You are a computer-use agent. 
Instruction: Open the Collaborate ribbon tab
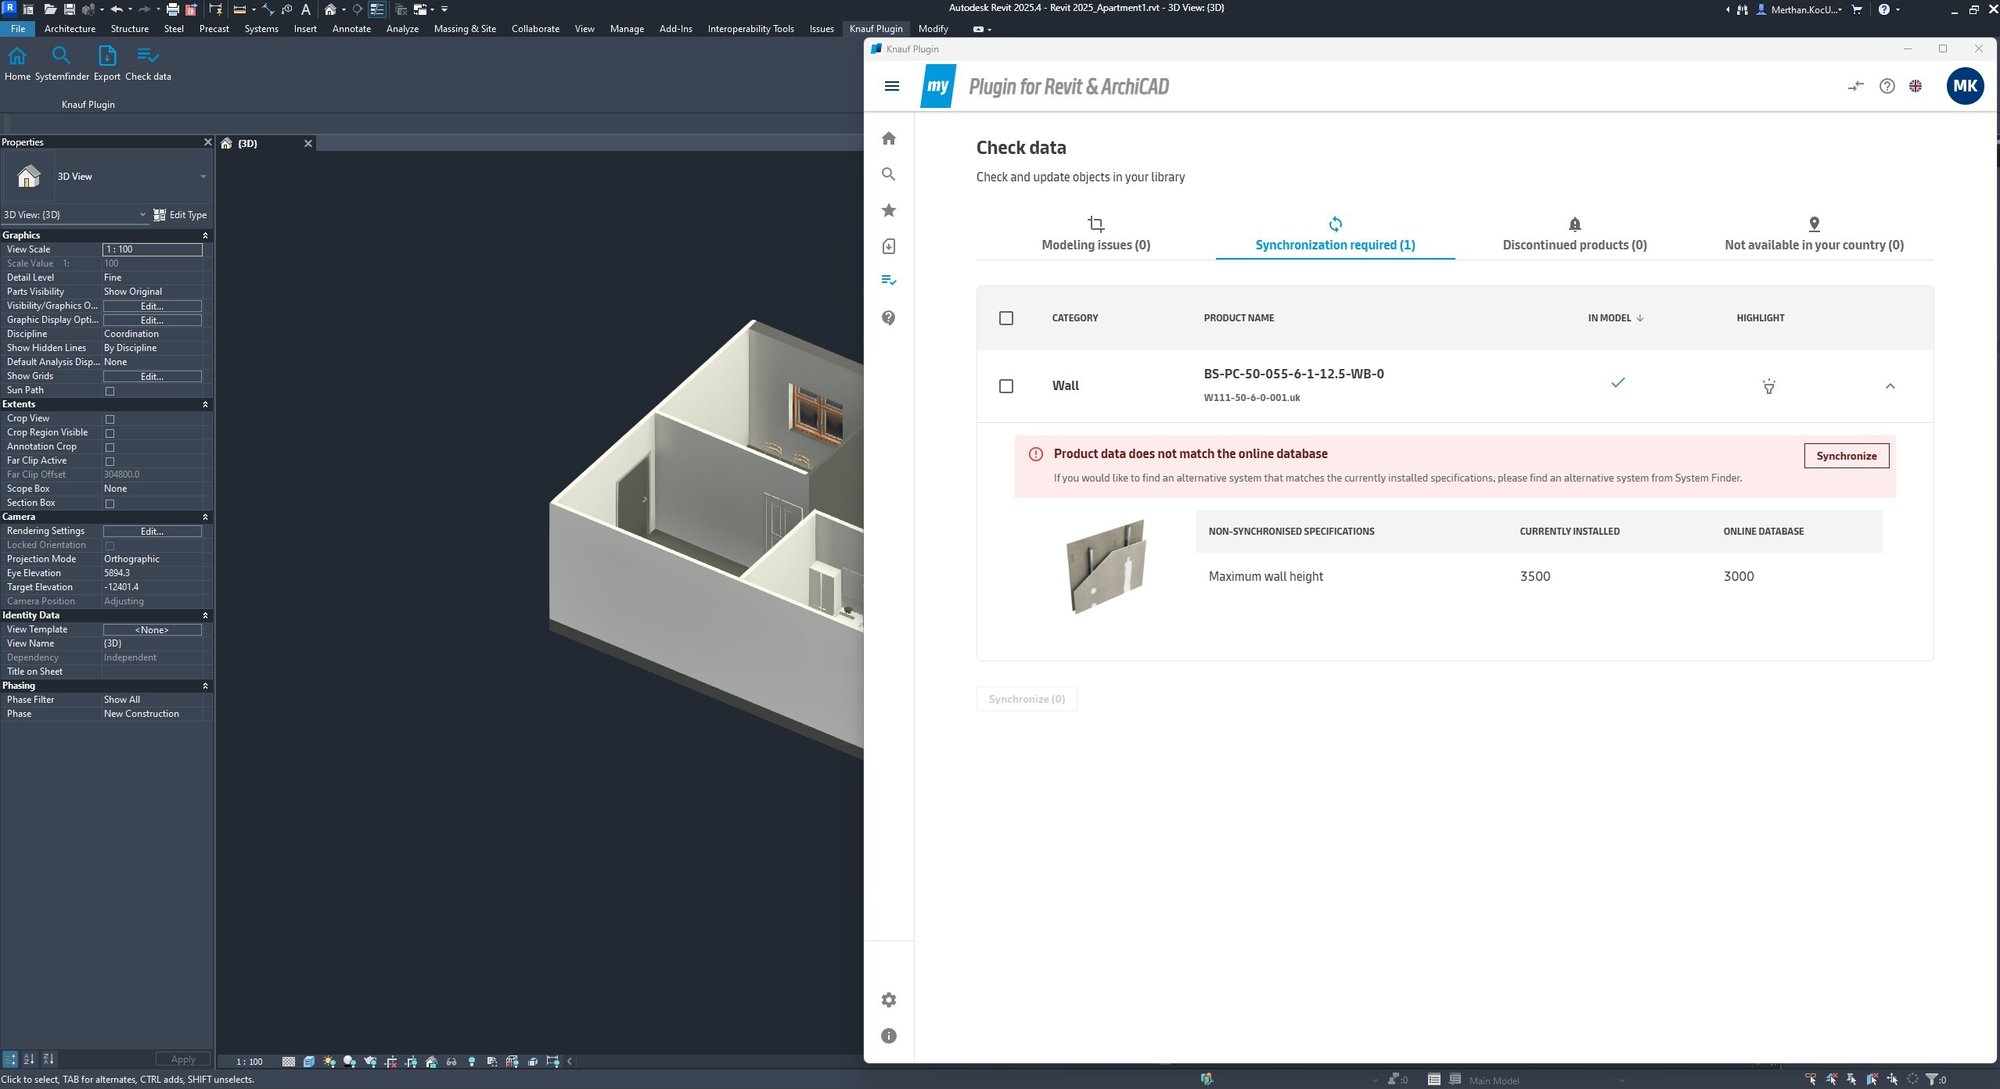(535, 29)
